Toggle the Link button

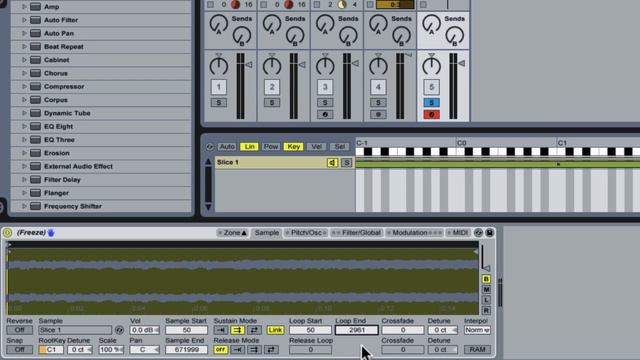coord(276,330)
